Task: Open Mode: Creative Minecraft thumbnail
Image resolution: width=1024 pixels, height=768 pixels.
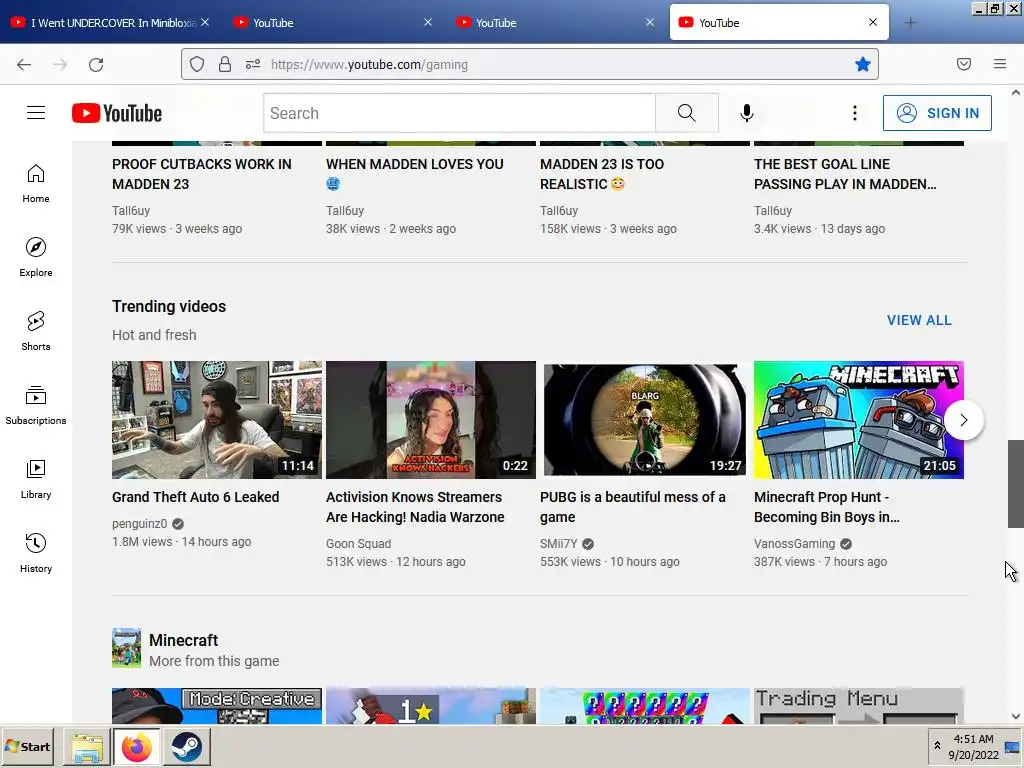Action: (x=217, y=706)
